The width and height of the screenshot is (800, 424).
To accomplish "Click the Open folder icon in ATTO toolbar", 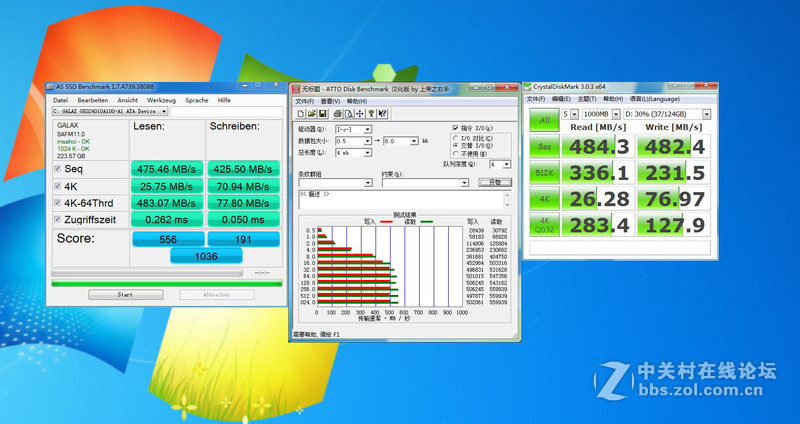I will point(311,113).
